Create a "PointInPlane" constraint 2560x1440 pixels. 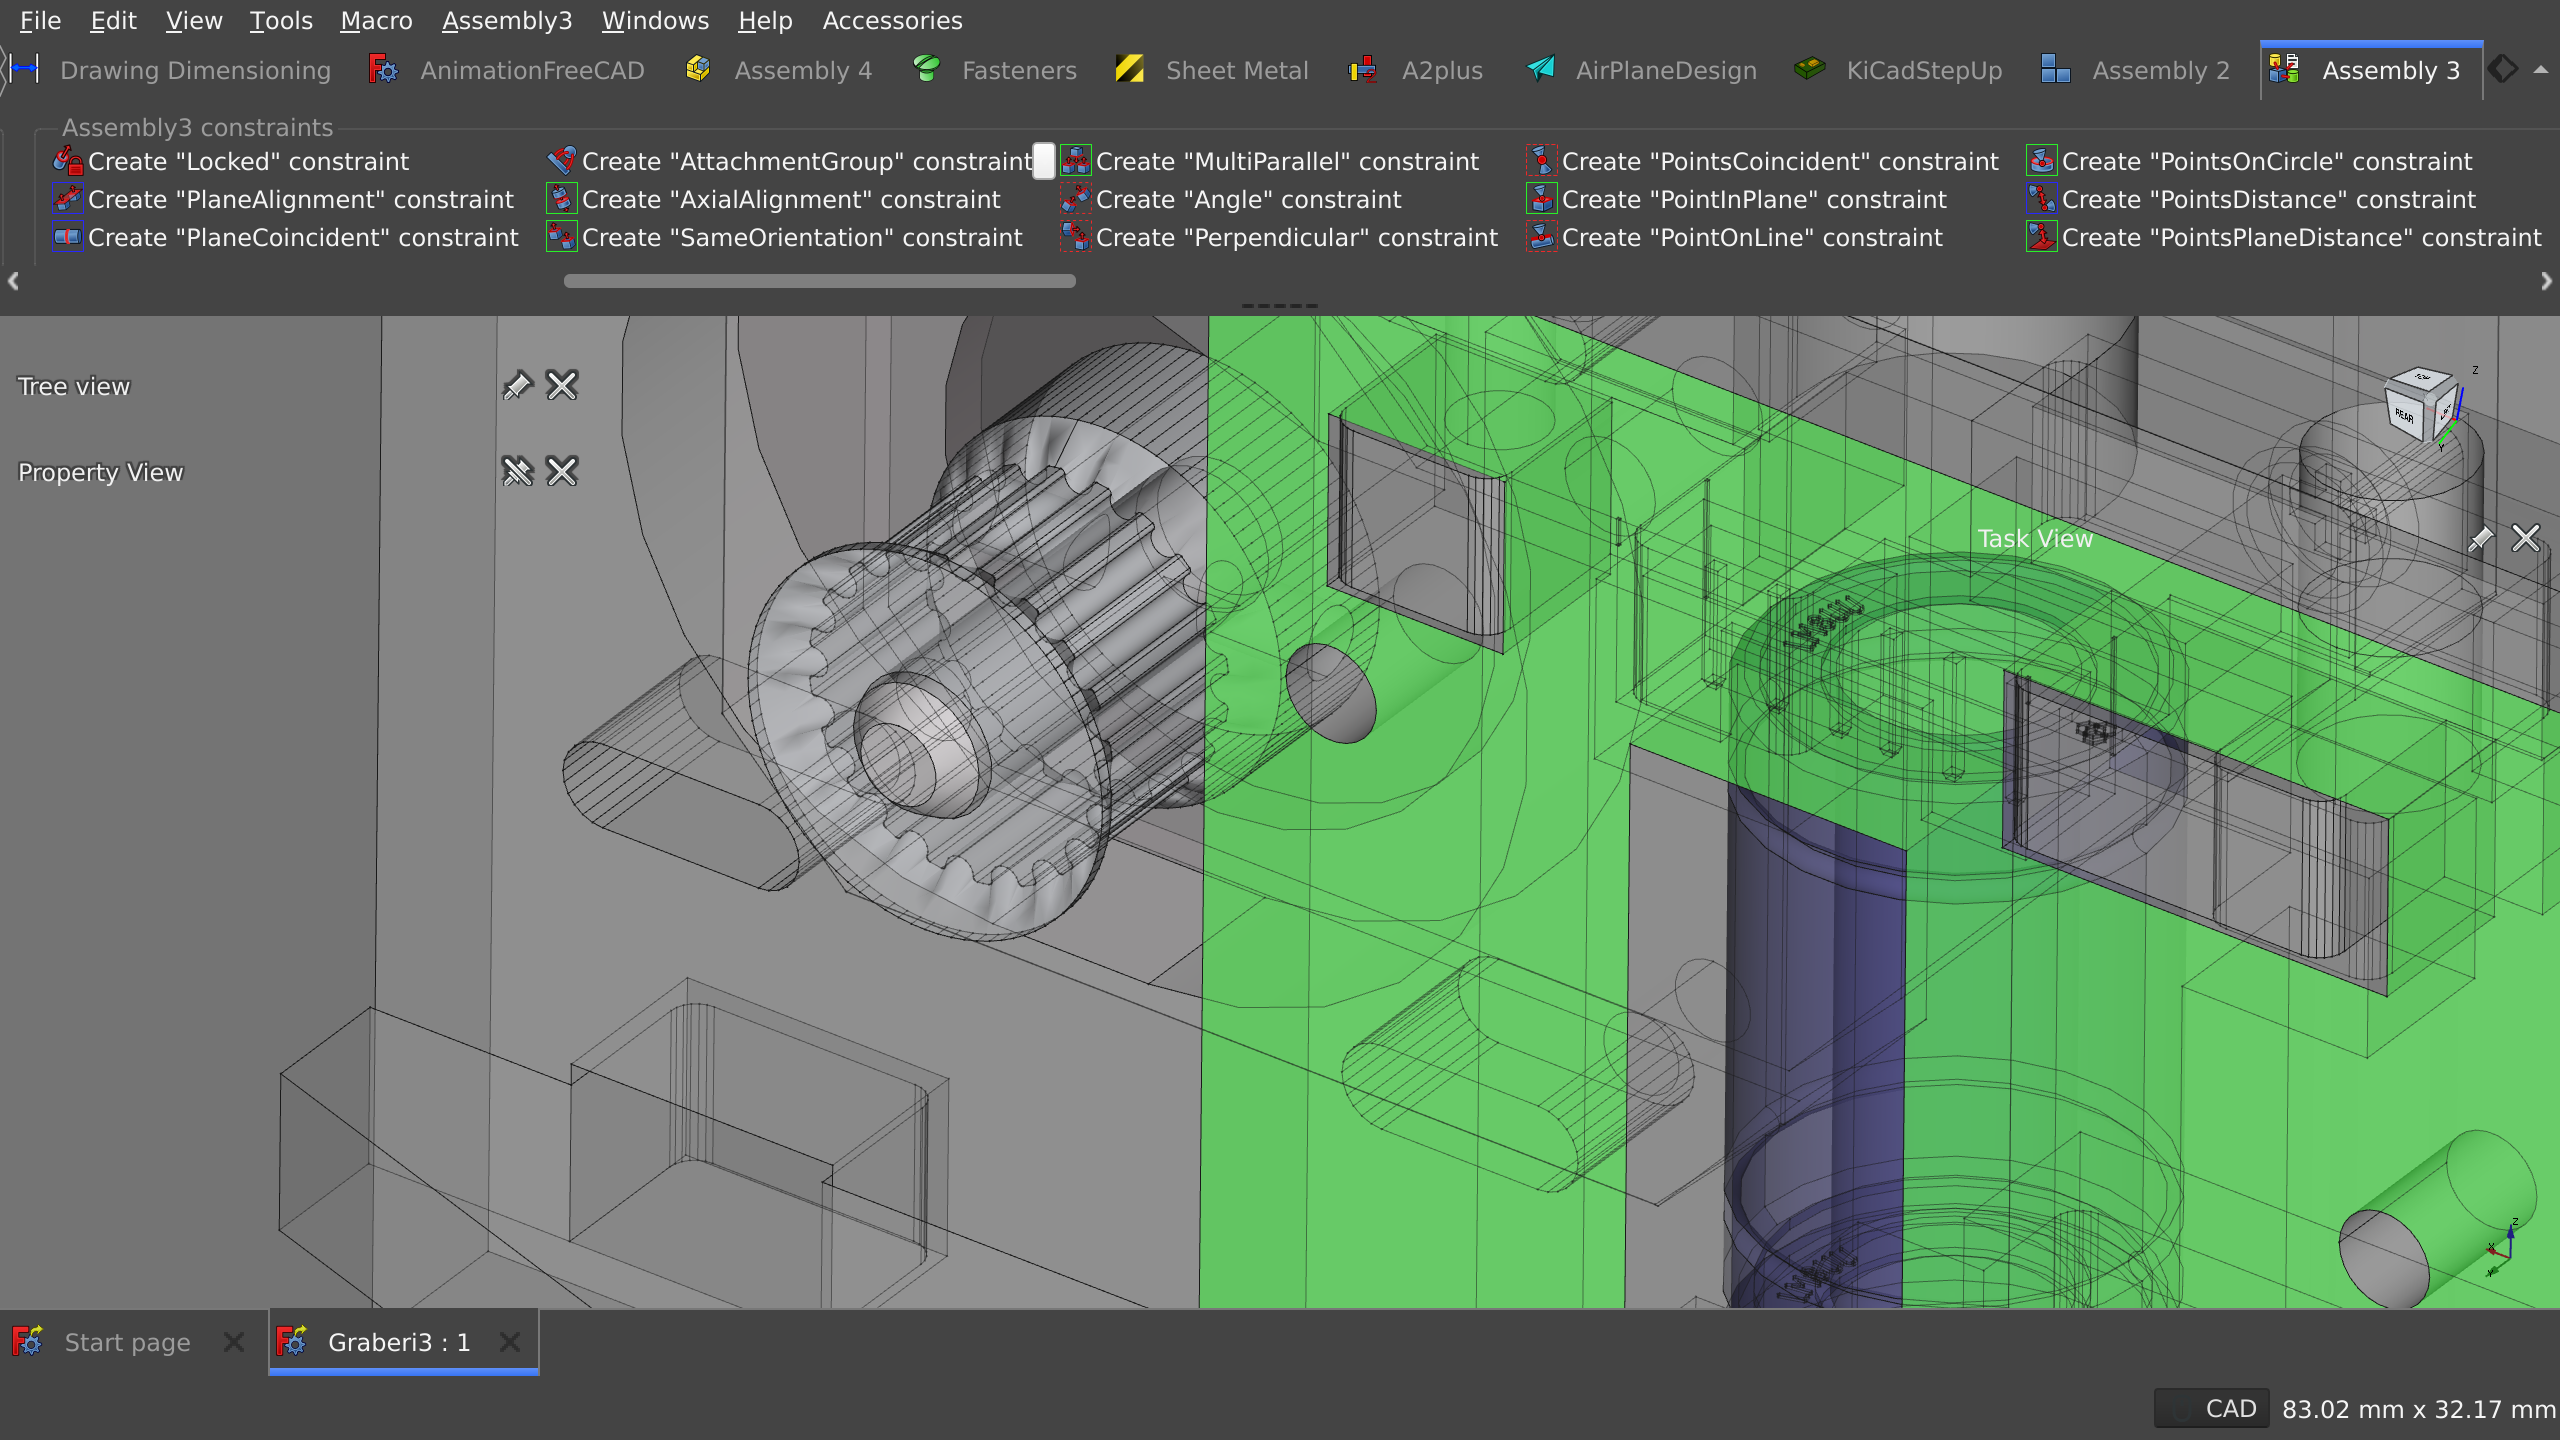point(1737,199)
